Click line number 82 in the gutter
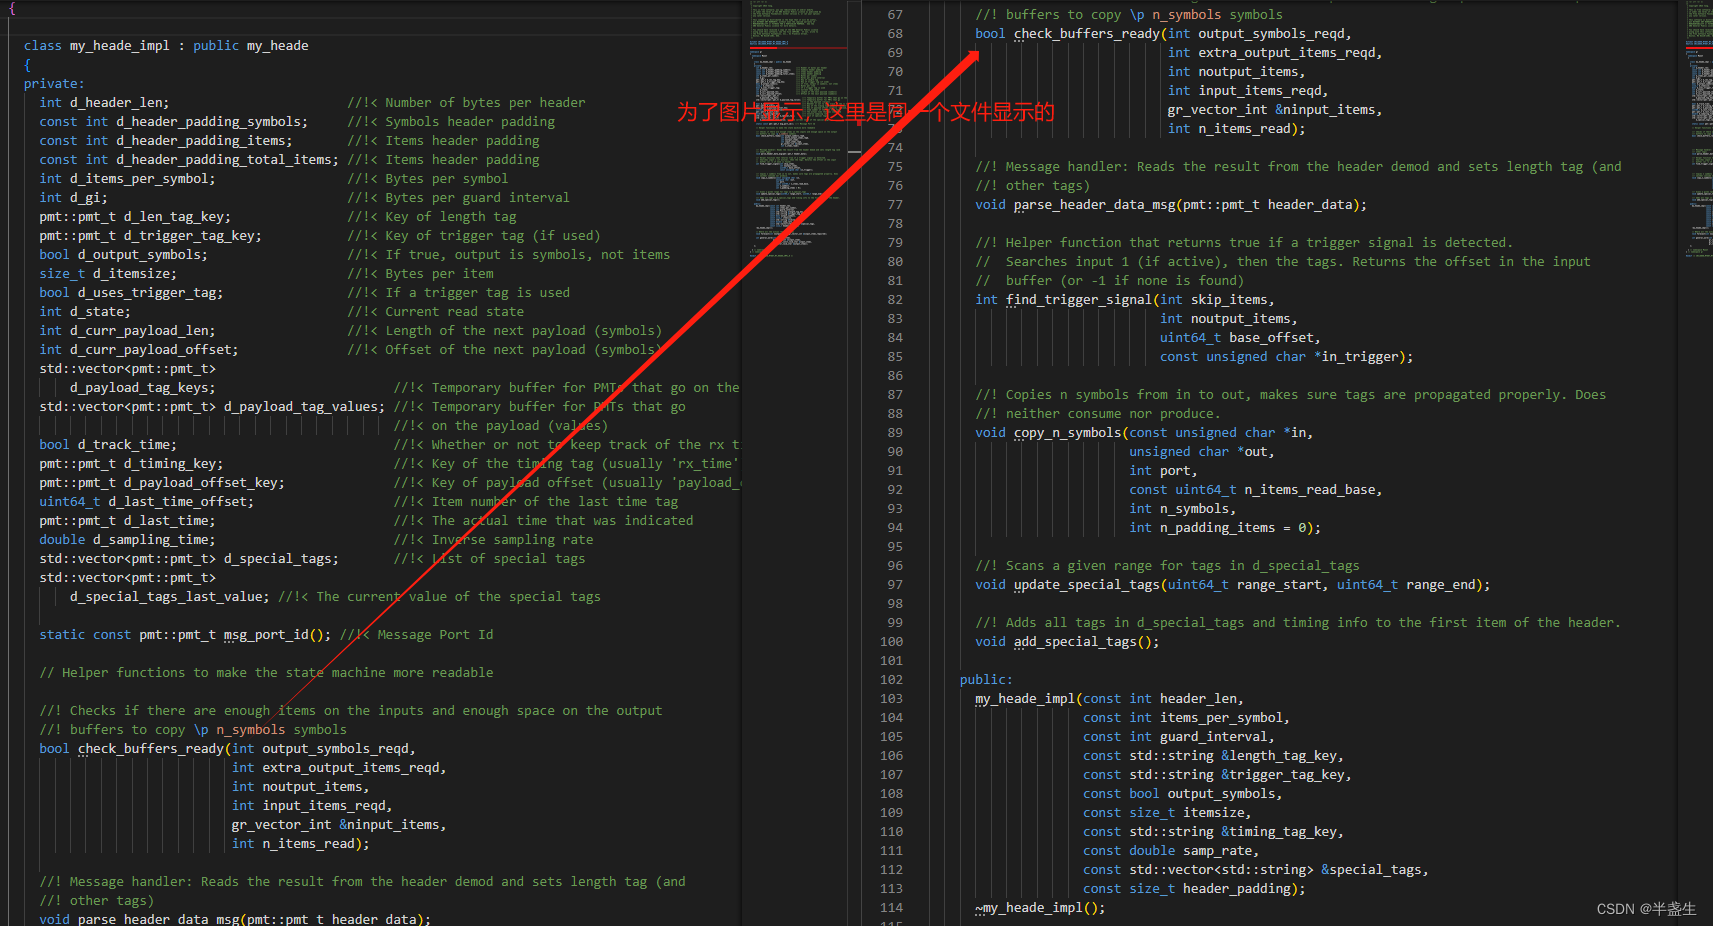Image resolution: width=1713 pixels, height=926 pixels. pyautogui.click(x=895, y=300)
